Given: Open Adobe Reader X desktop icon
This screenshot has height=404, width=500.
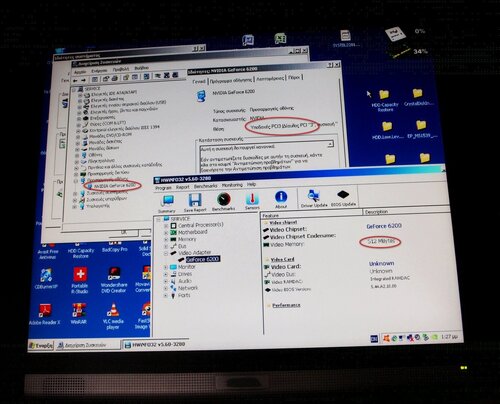Looking at the screenshot, I should point(45,314).
